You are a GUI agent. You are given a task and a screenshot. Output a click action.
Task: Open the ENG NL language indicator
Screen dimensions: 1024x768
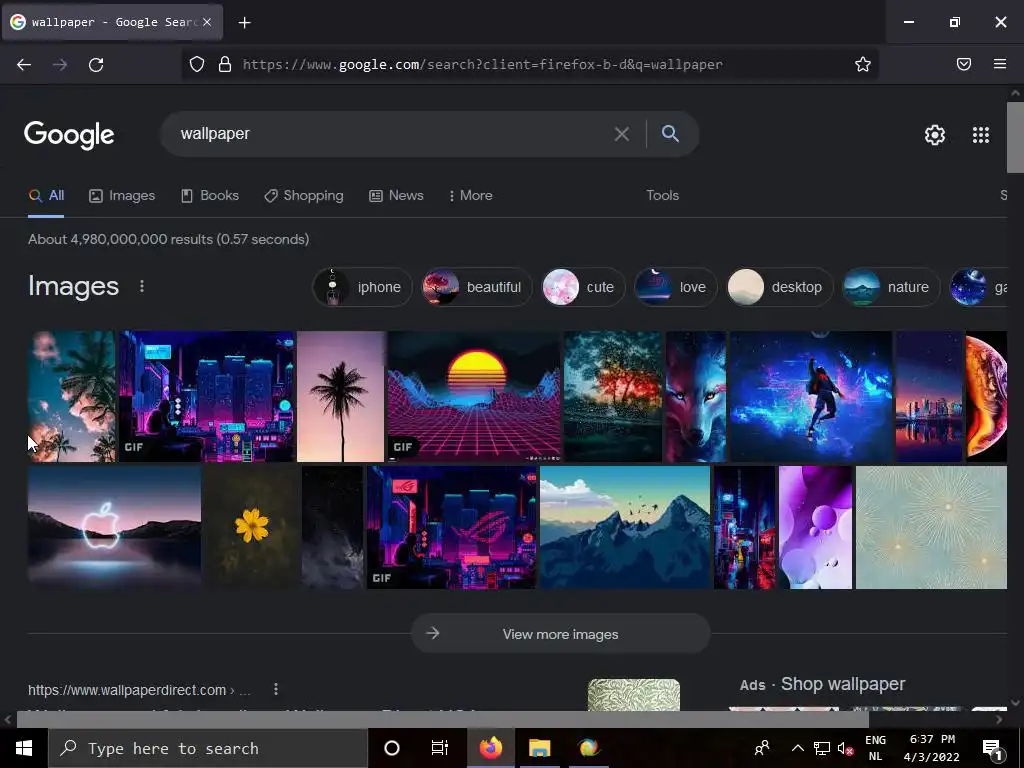875,748
